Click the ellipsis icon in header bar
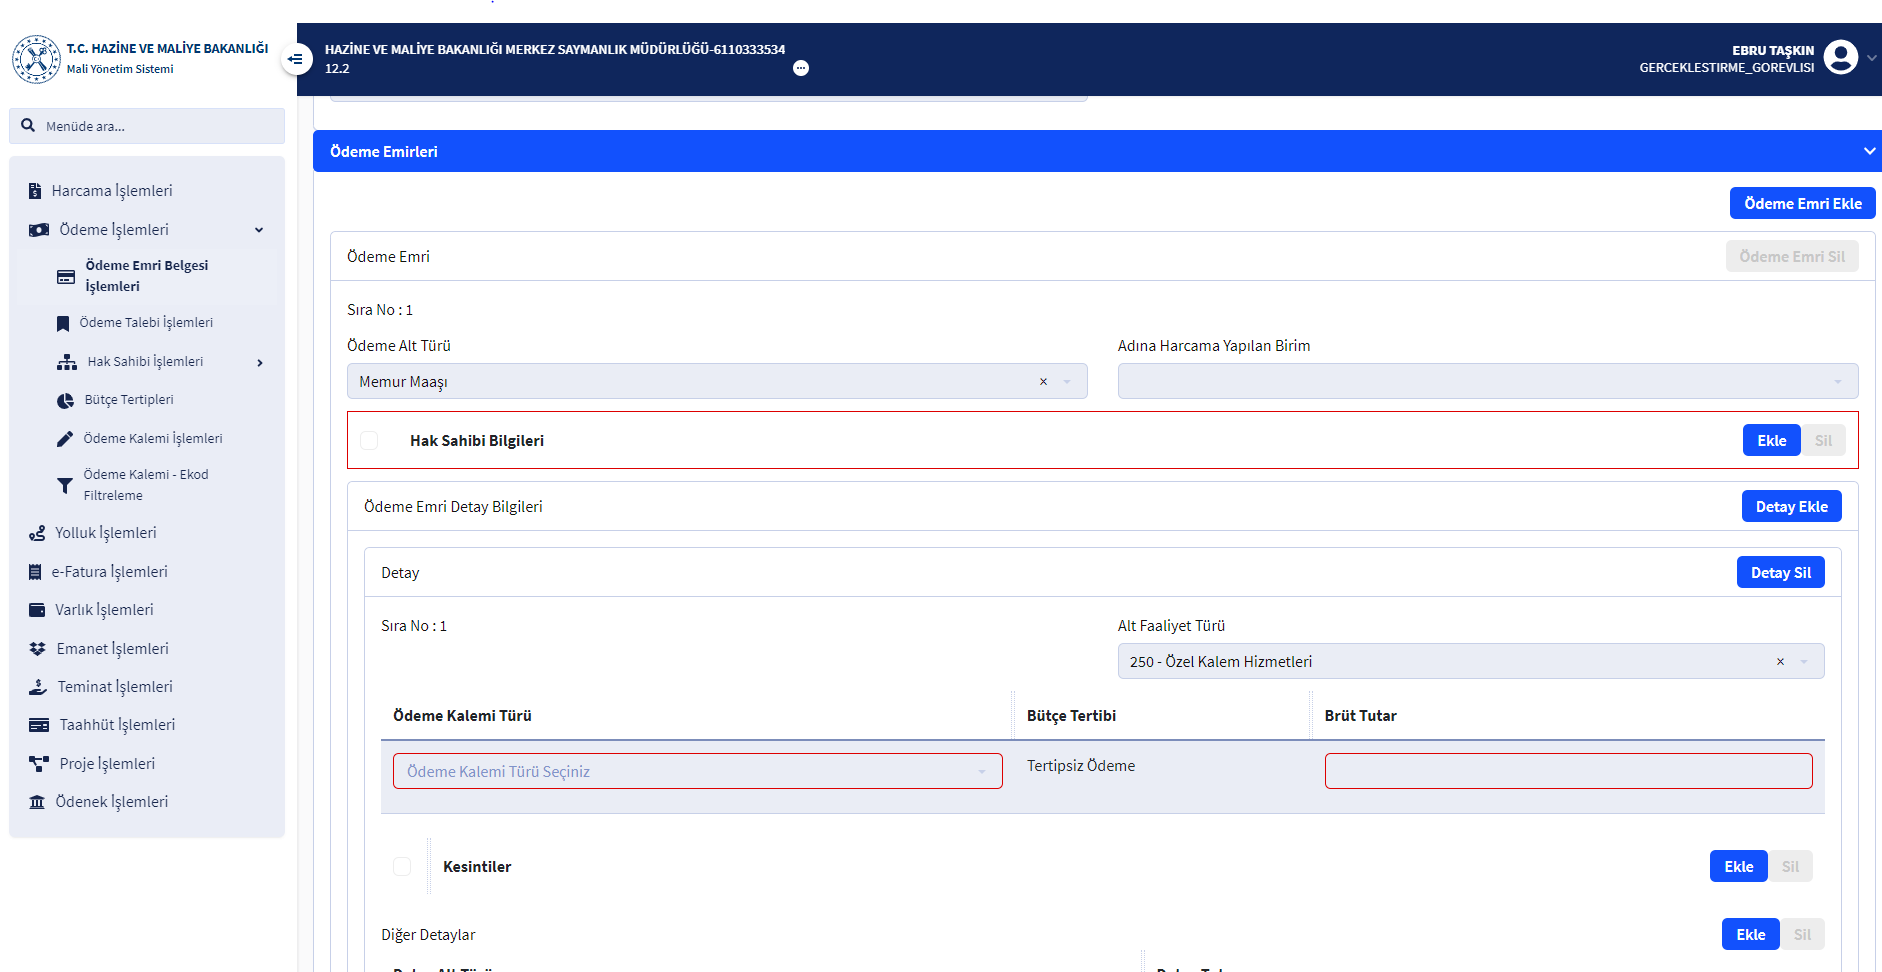The width and height of the screenshot is (1882, 972). click(801, 68)
